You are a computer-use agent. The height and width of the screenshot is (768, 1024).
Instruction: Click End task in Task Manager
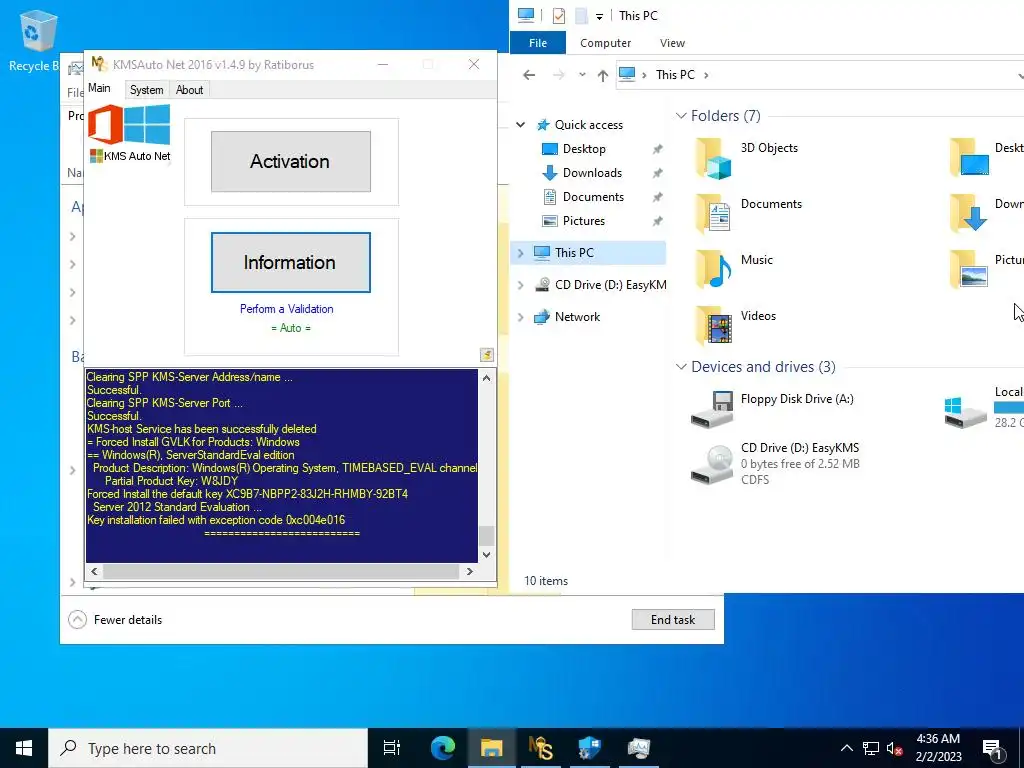click(673, 620)
